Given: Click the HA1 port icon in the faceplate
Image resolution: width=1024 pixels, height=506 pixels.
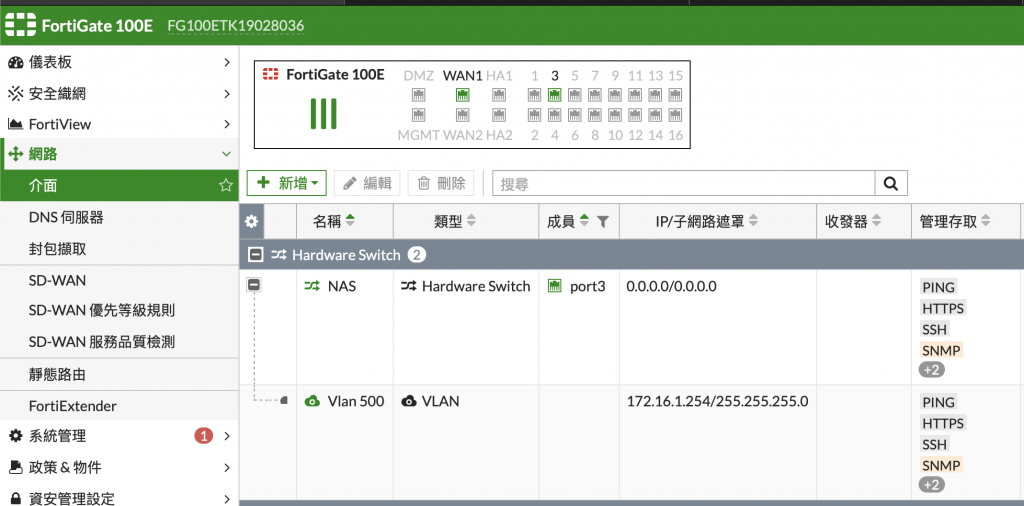Looking at the screenshot, I should (x=499, y=95).
